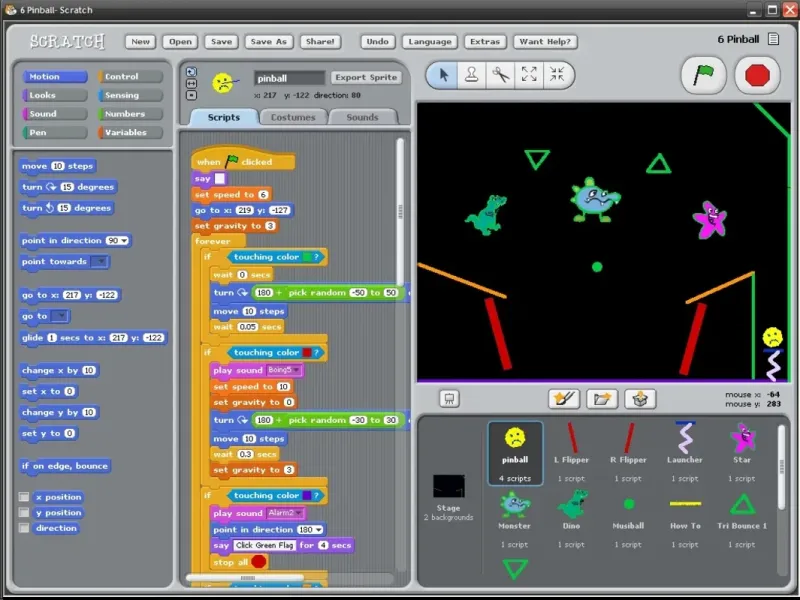Viewport: 800px width, 600px height.
Task: Click the Open button
Action: click(x=180, y=42)
